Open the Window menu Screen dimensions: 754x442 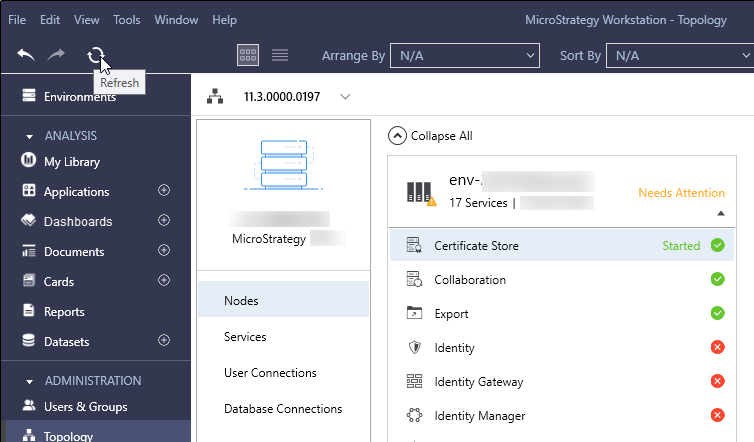[x=176, y=19]
